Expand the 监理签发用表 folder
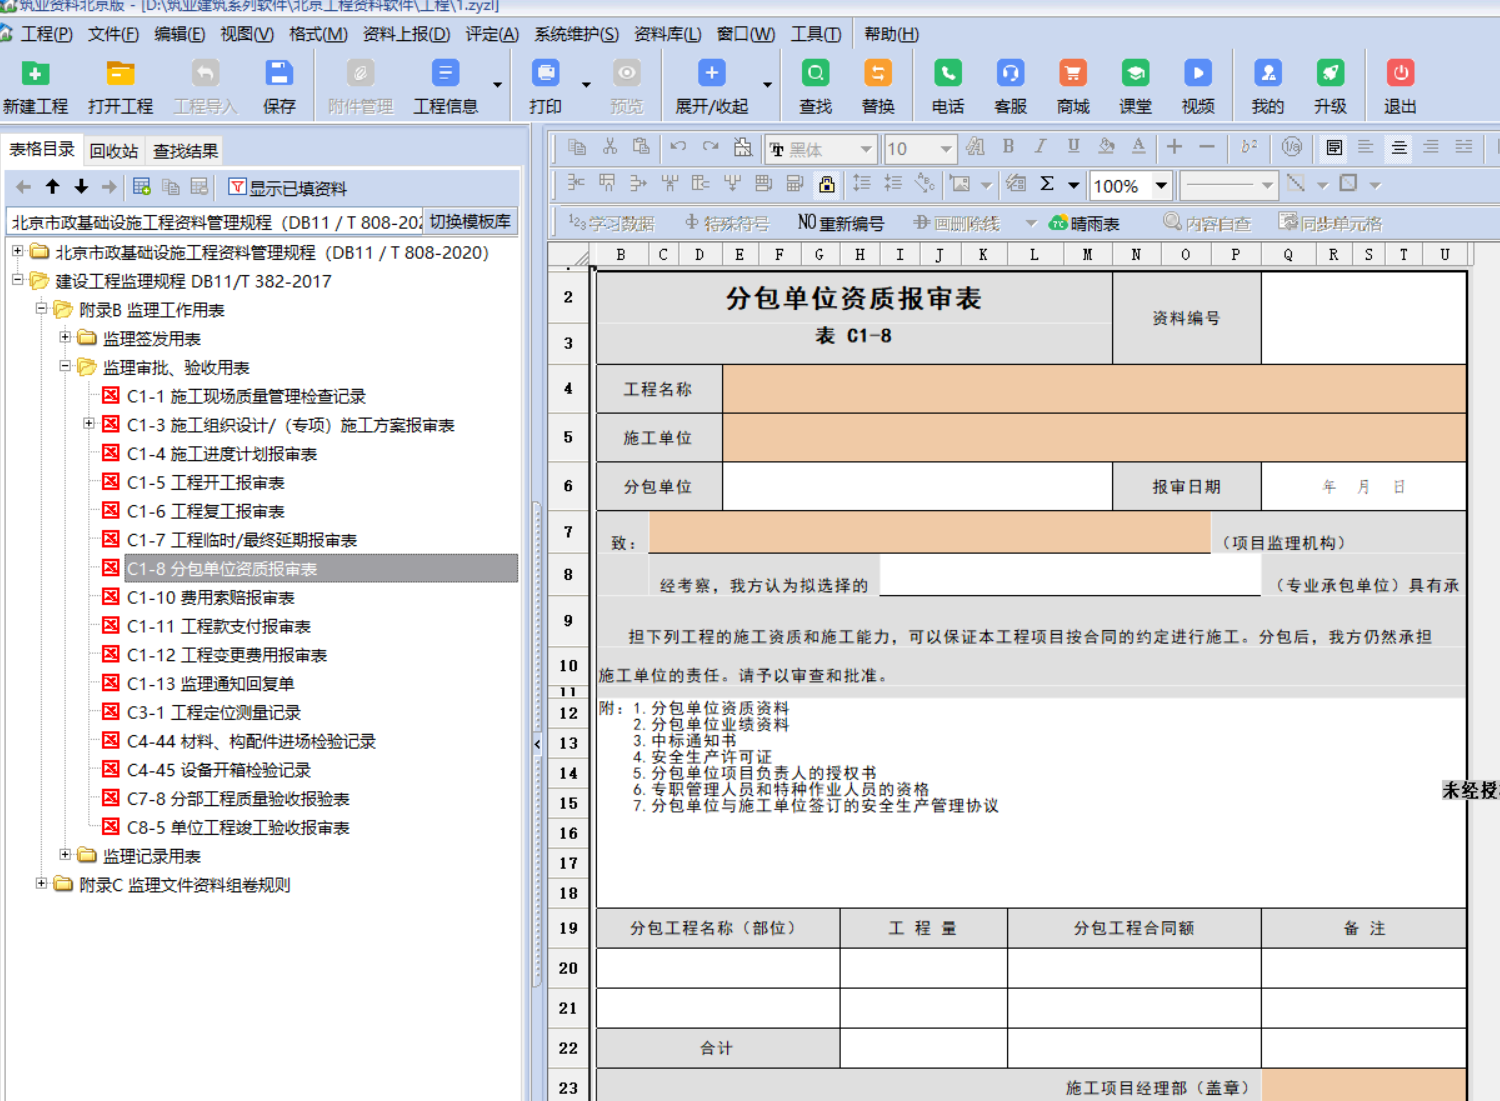The height and width of the screenshot is (1101, 1500). [65, 338]
